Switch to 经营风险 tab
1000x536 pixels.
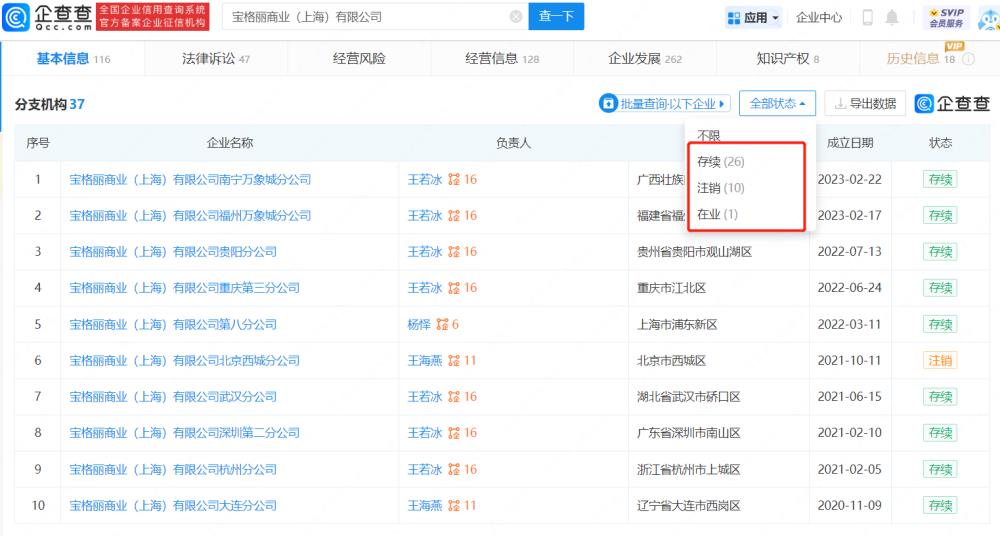coord(359,59)
